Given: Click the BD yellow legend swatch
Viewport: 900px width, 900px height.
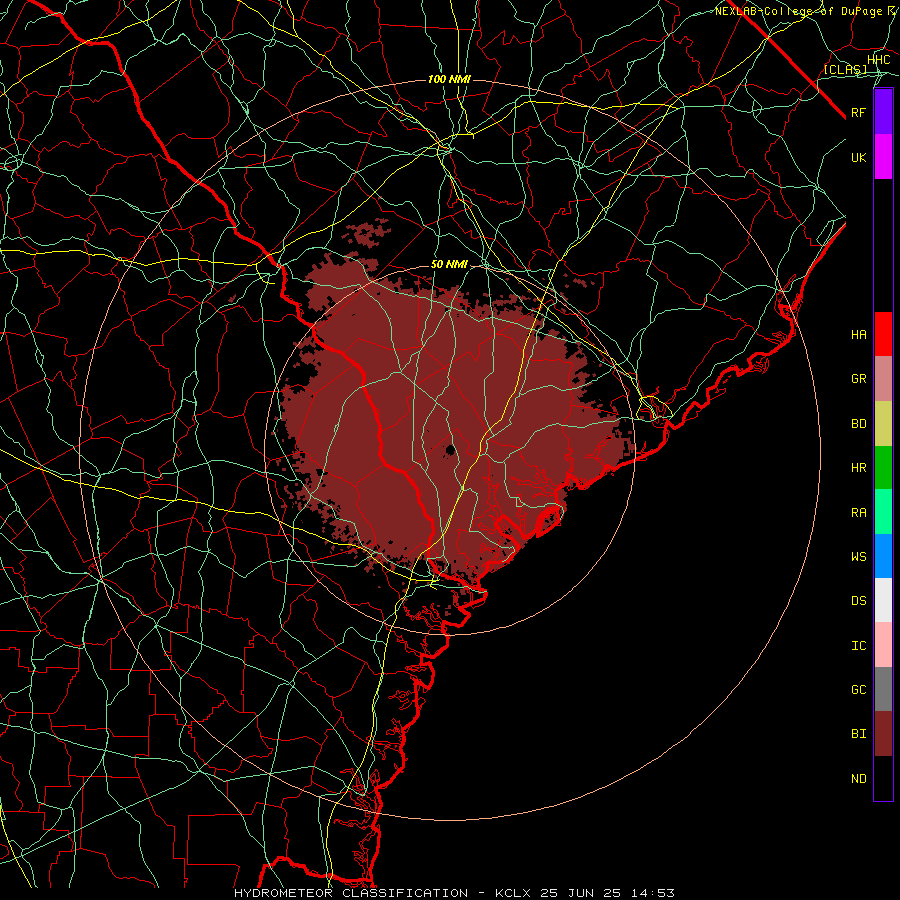Looking at the screenshot, I should pos(883,424).
